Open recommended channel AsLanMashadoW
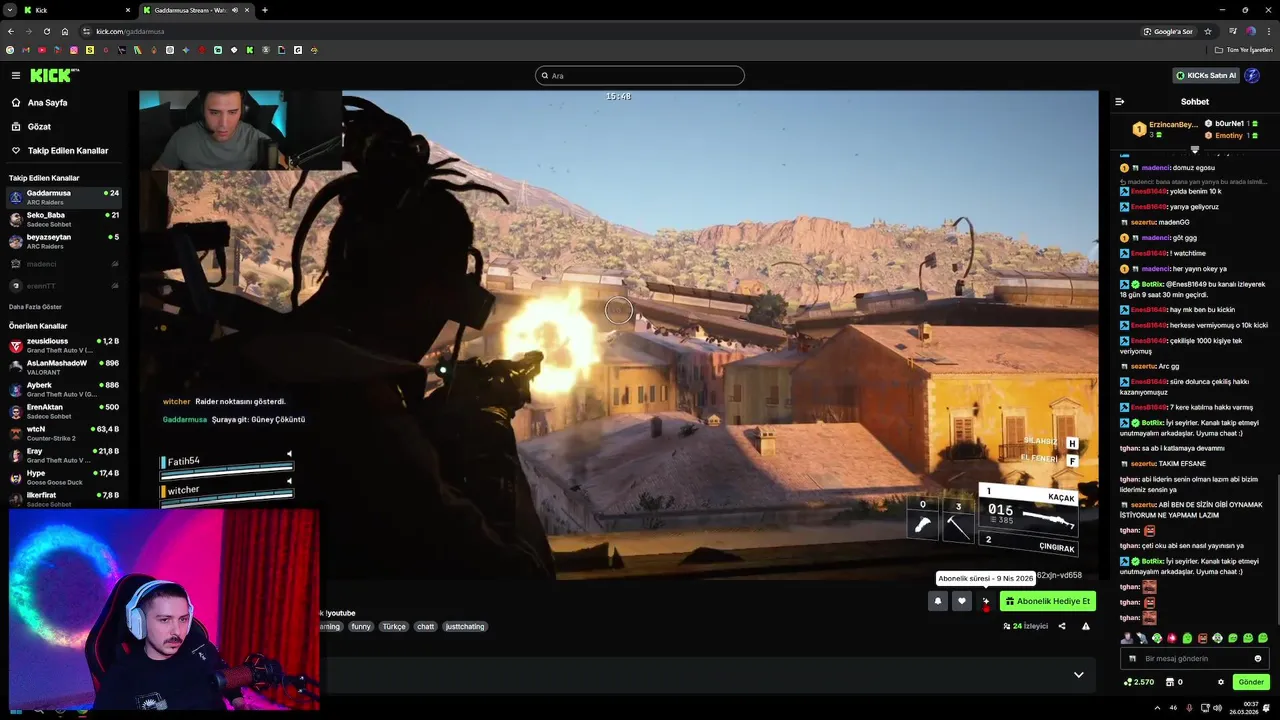1280x720 pixels. 64,367
